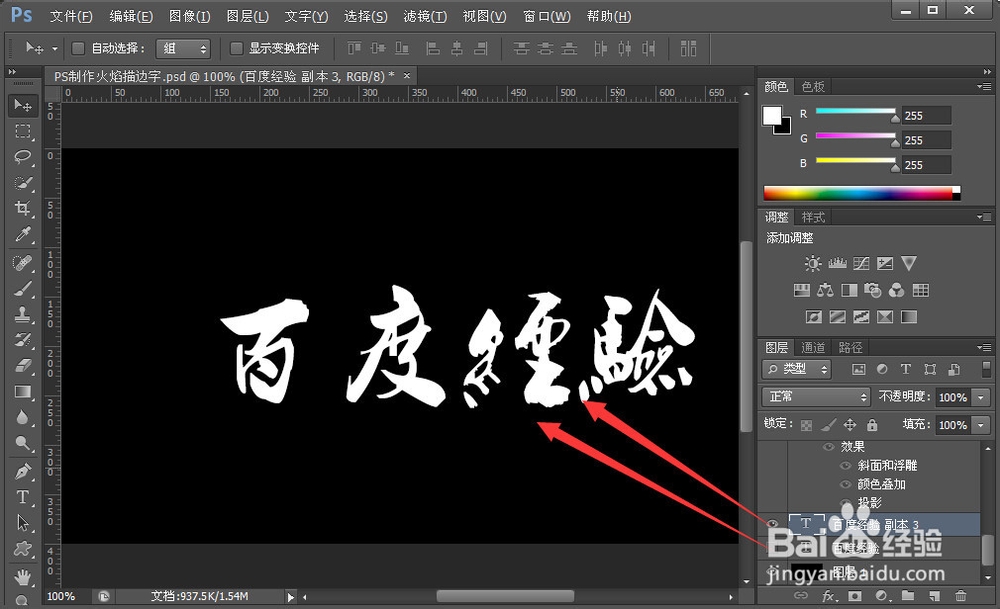Select the Hand tool
The height and width of the screenshot is (609, 1000).
click(23, 578)
